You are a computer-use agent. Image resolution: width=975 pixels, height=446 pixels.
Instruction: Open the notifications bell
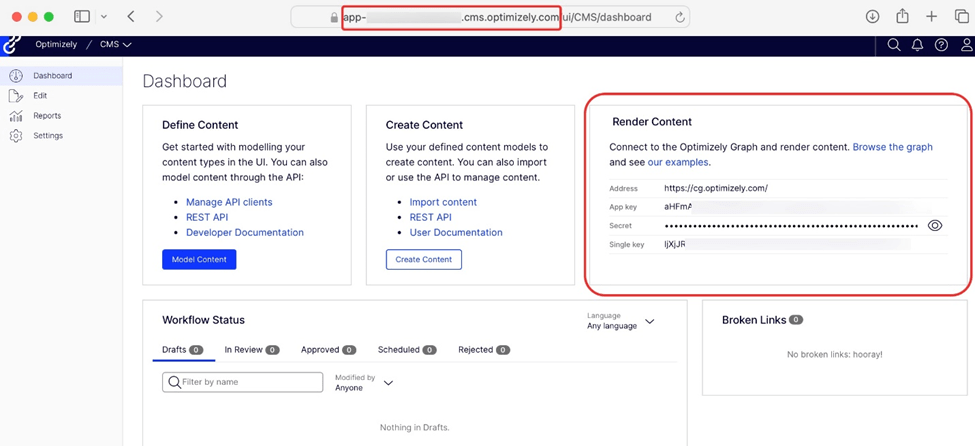coord(917,45)
